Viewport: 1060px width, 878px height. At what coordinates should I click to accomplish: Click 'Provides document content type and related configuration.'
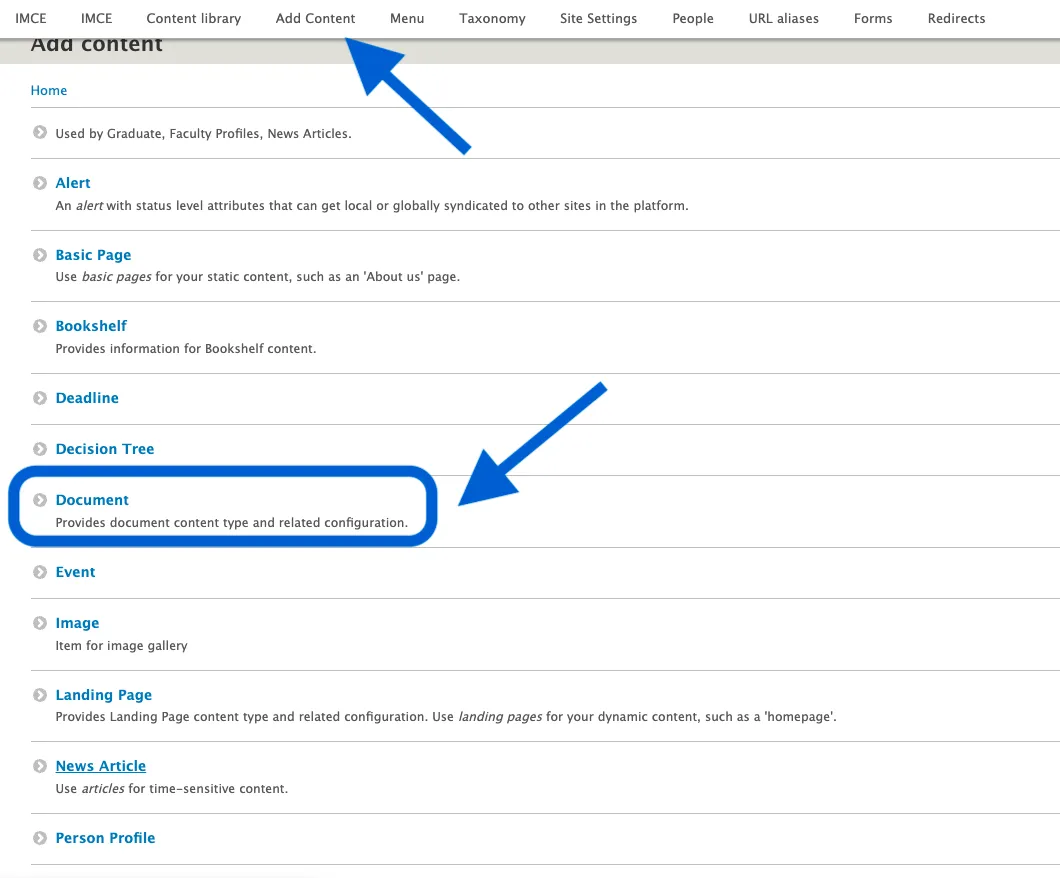(232, 522)
